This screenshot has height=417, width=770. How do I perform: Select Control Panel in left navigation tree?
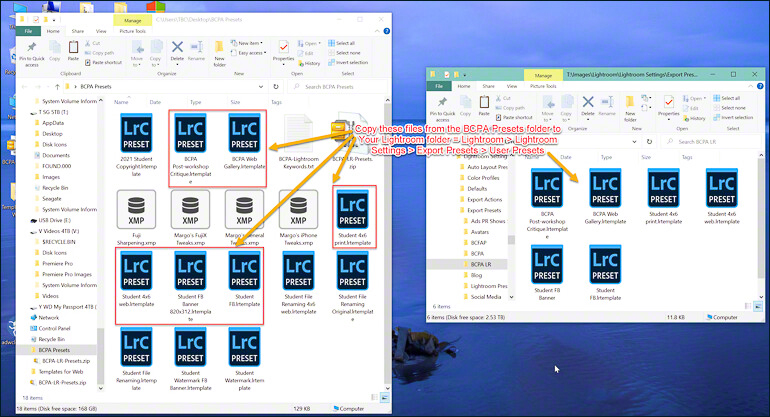[54, 329]
